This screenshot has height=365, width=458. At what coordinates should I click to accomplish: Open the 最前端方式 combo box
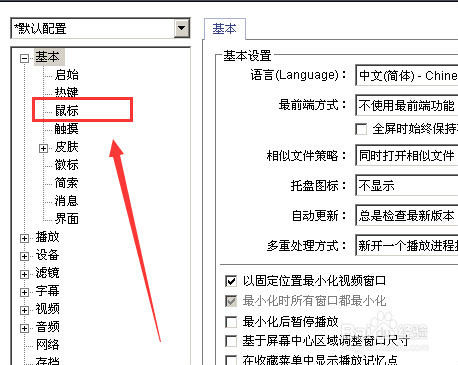click(x=407, y=106)
